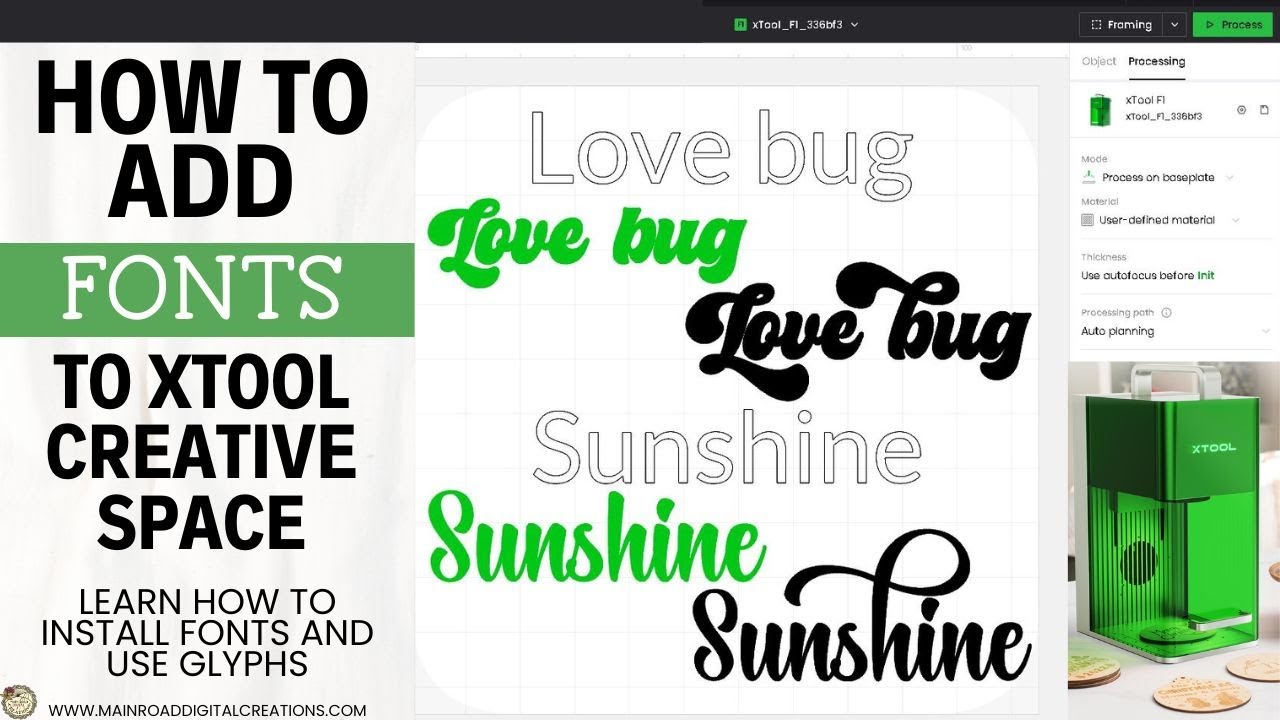The height and width of the screenshot is (720, 1280).
Task: Click the green F1 device badge in top bar
Action: (740, 24)
